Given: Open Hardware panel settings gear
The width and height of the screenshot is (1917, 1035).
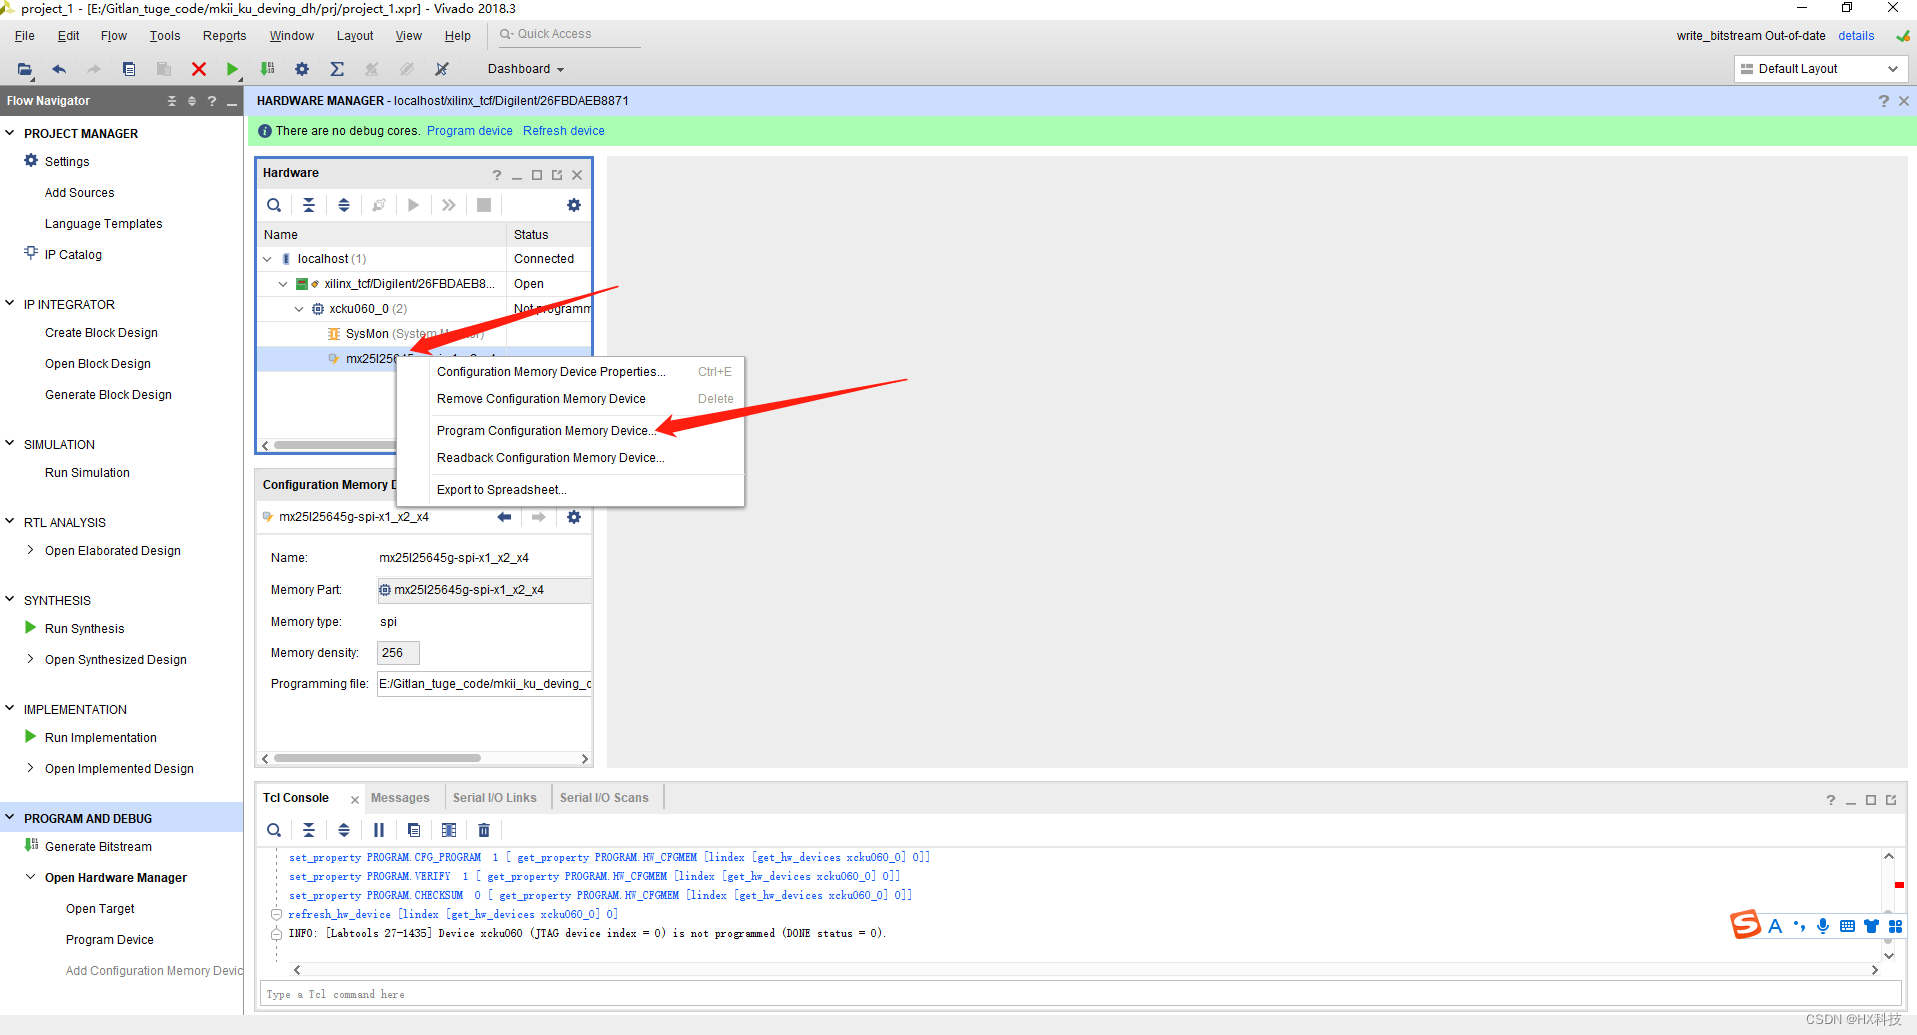Looking at the screenshot, I should 574,205.
